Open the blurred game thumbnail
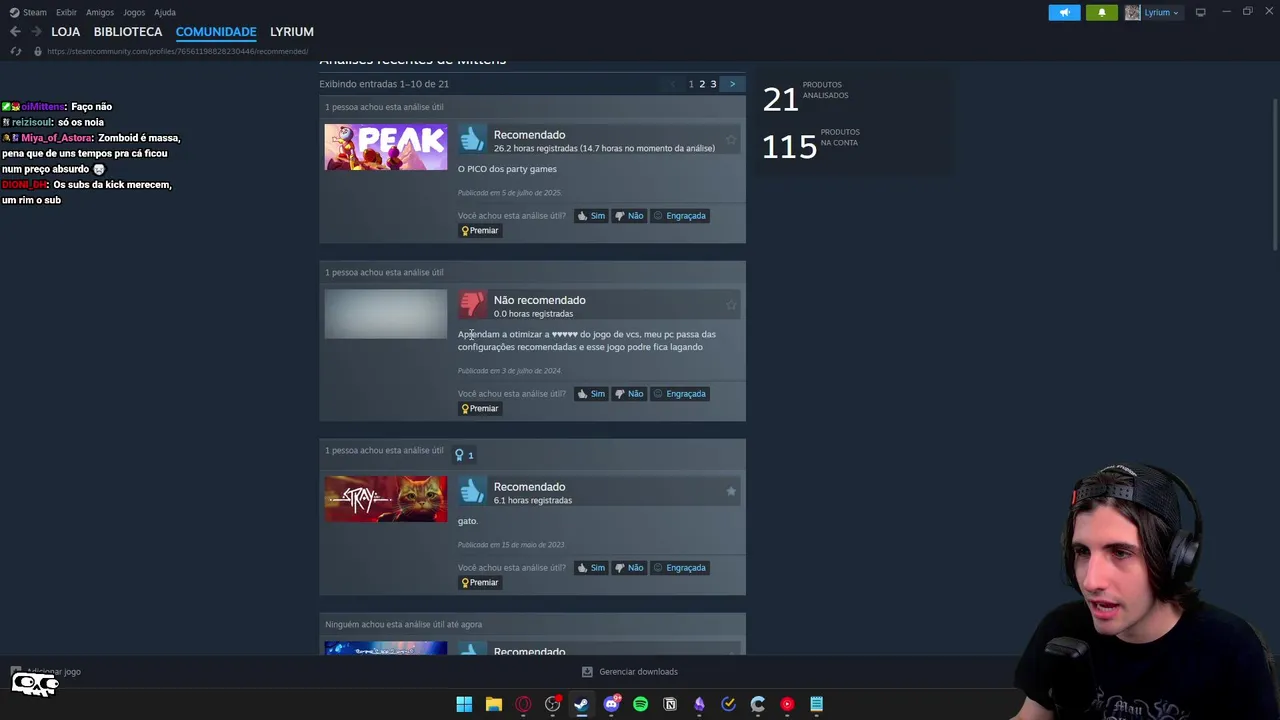 [x=385, y=314]
